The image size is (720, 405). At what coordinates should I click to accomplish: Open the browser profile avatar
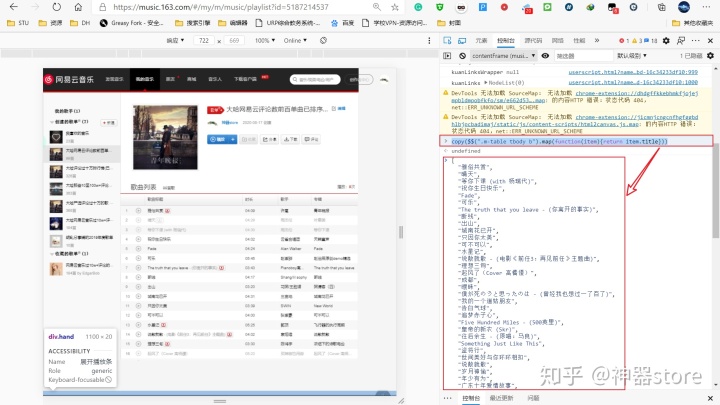(x=684, y=7)
